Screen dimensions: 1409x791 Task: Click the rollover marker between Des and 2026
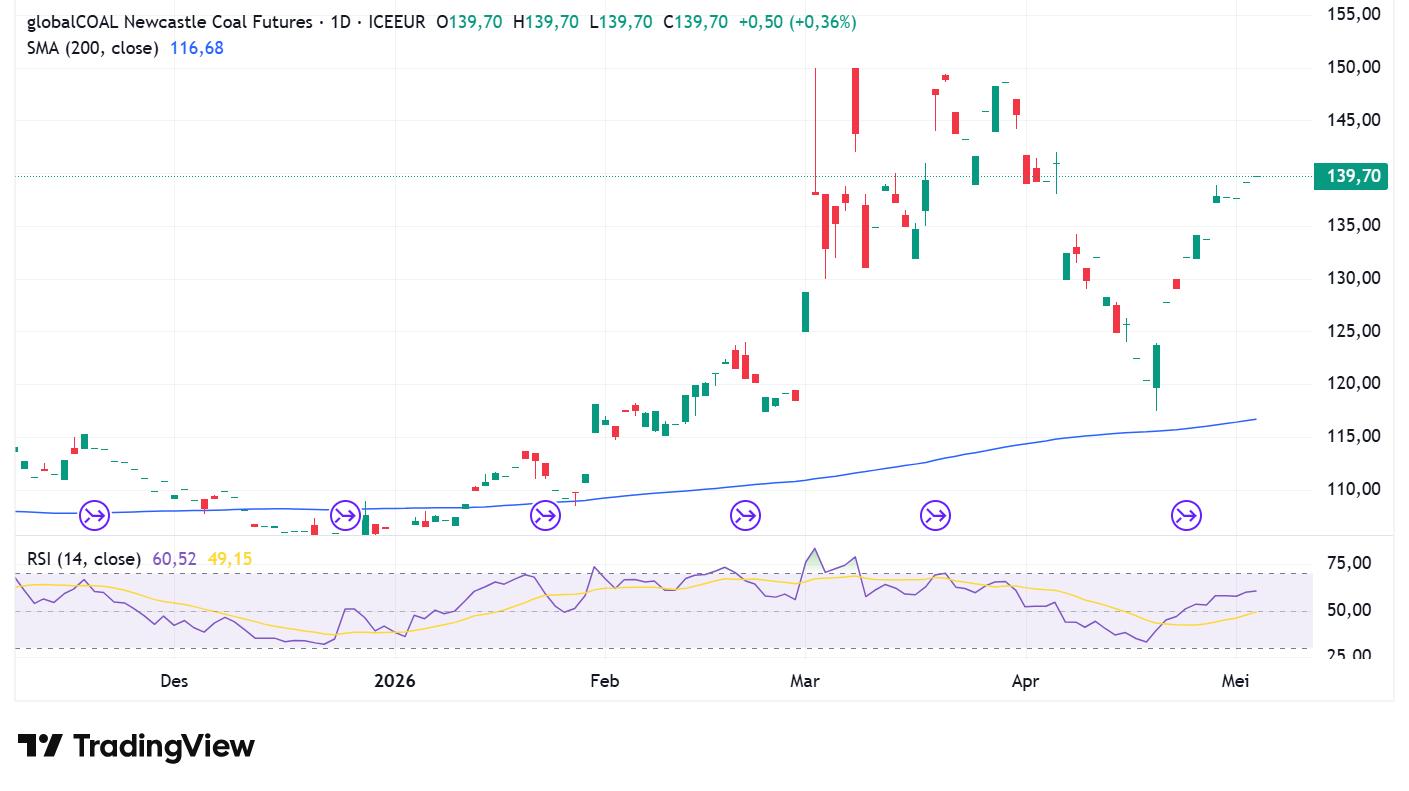point(345,516)
